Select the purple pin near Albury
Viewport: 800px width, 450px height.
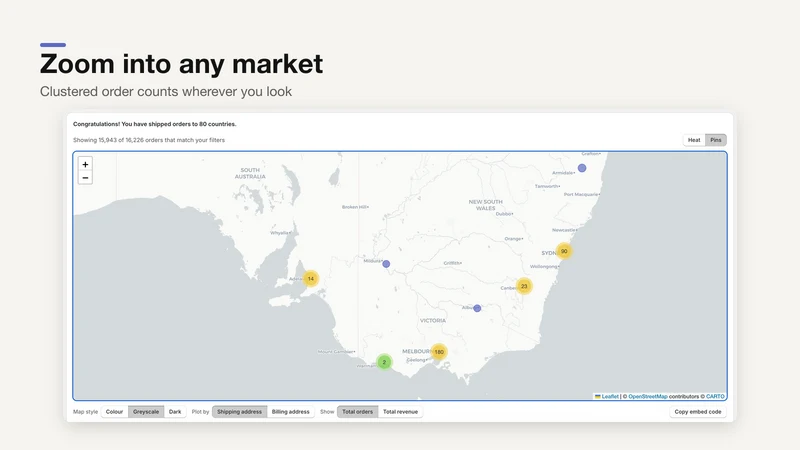477,308
